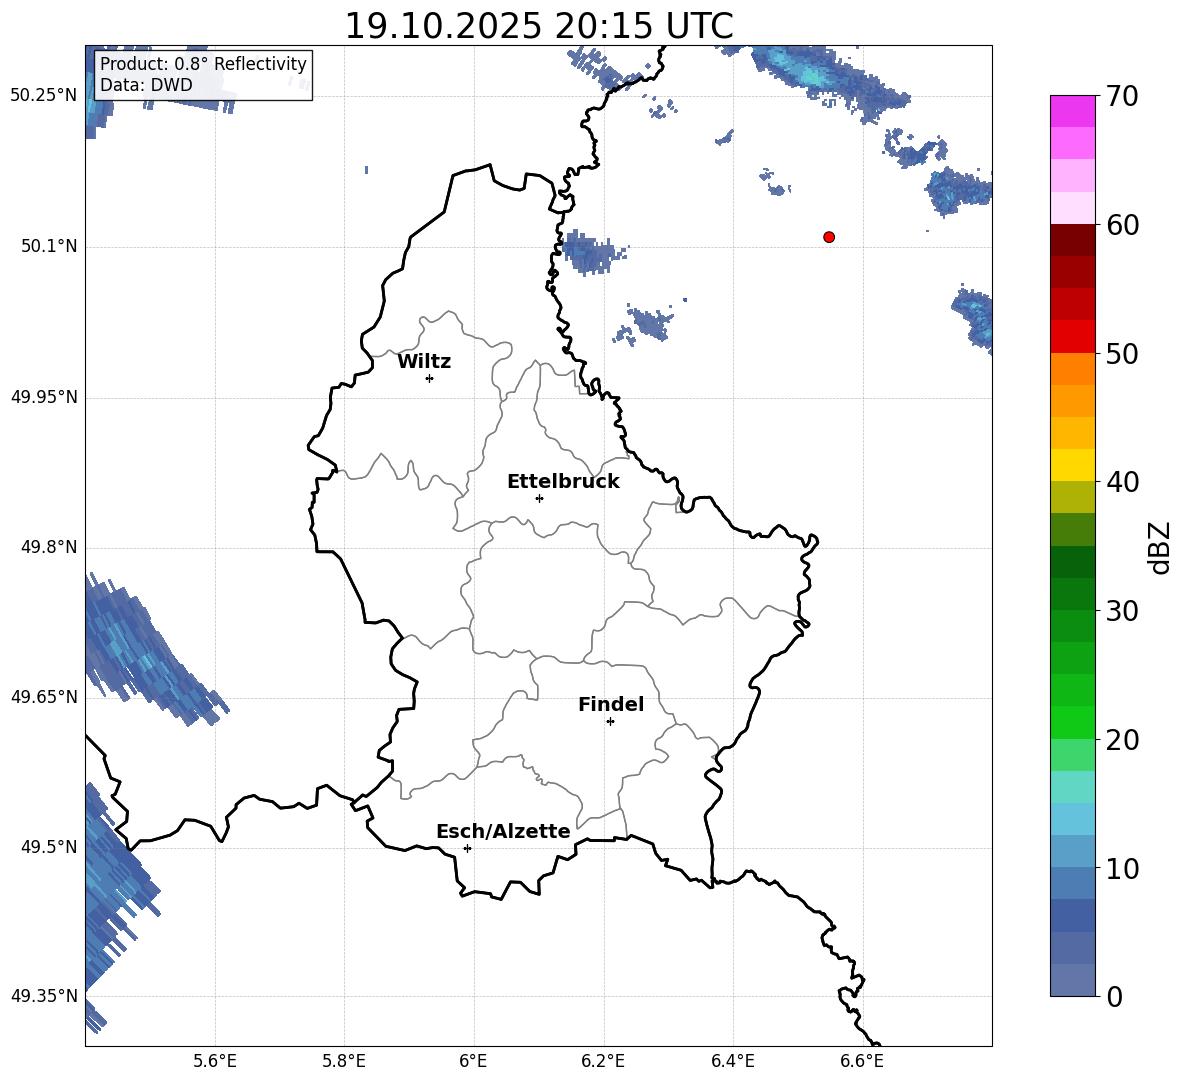
Task: Click the 49.95°N latitude label
Action: 44,396
